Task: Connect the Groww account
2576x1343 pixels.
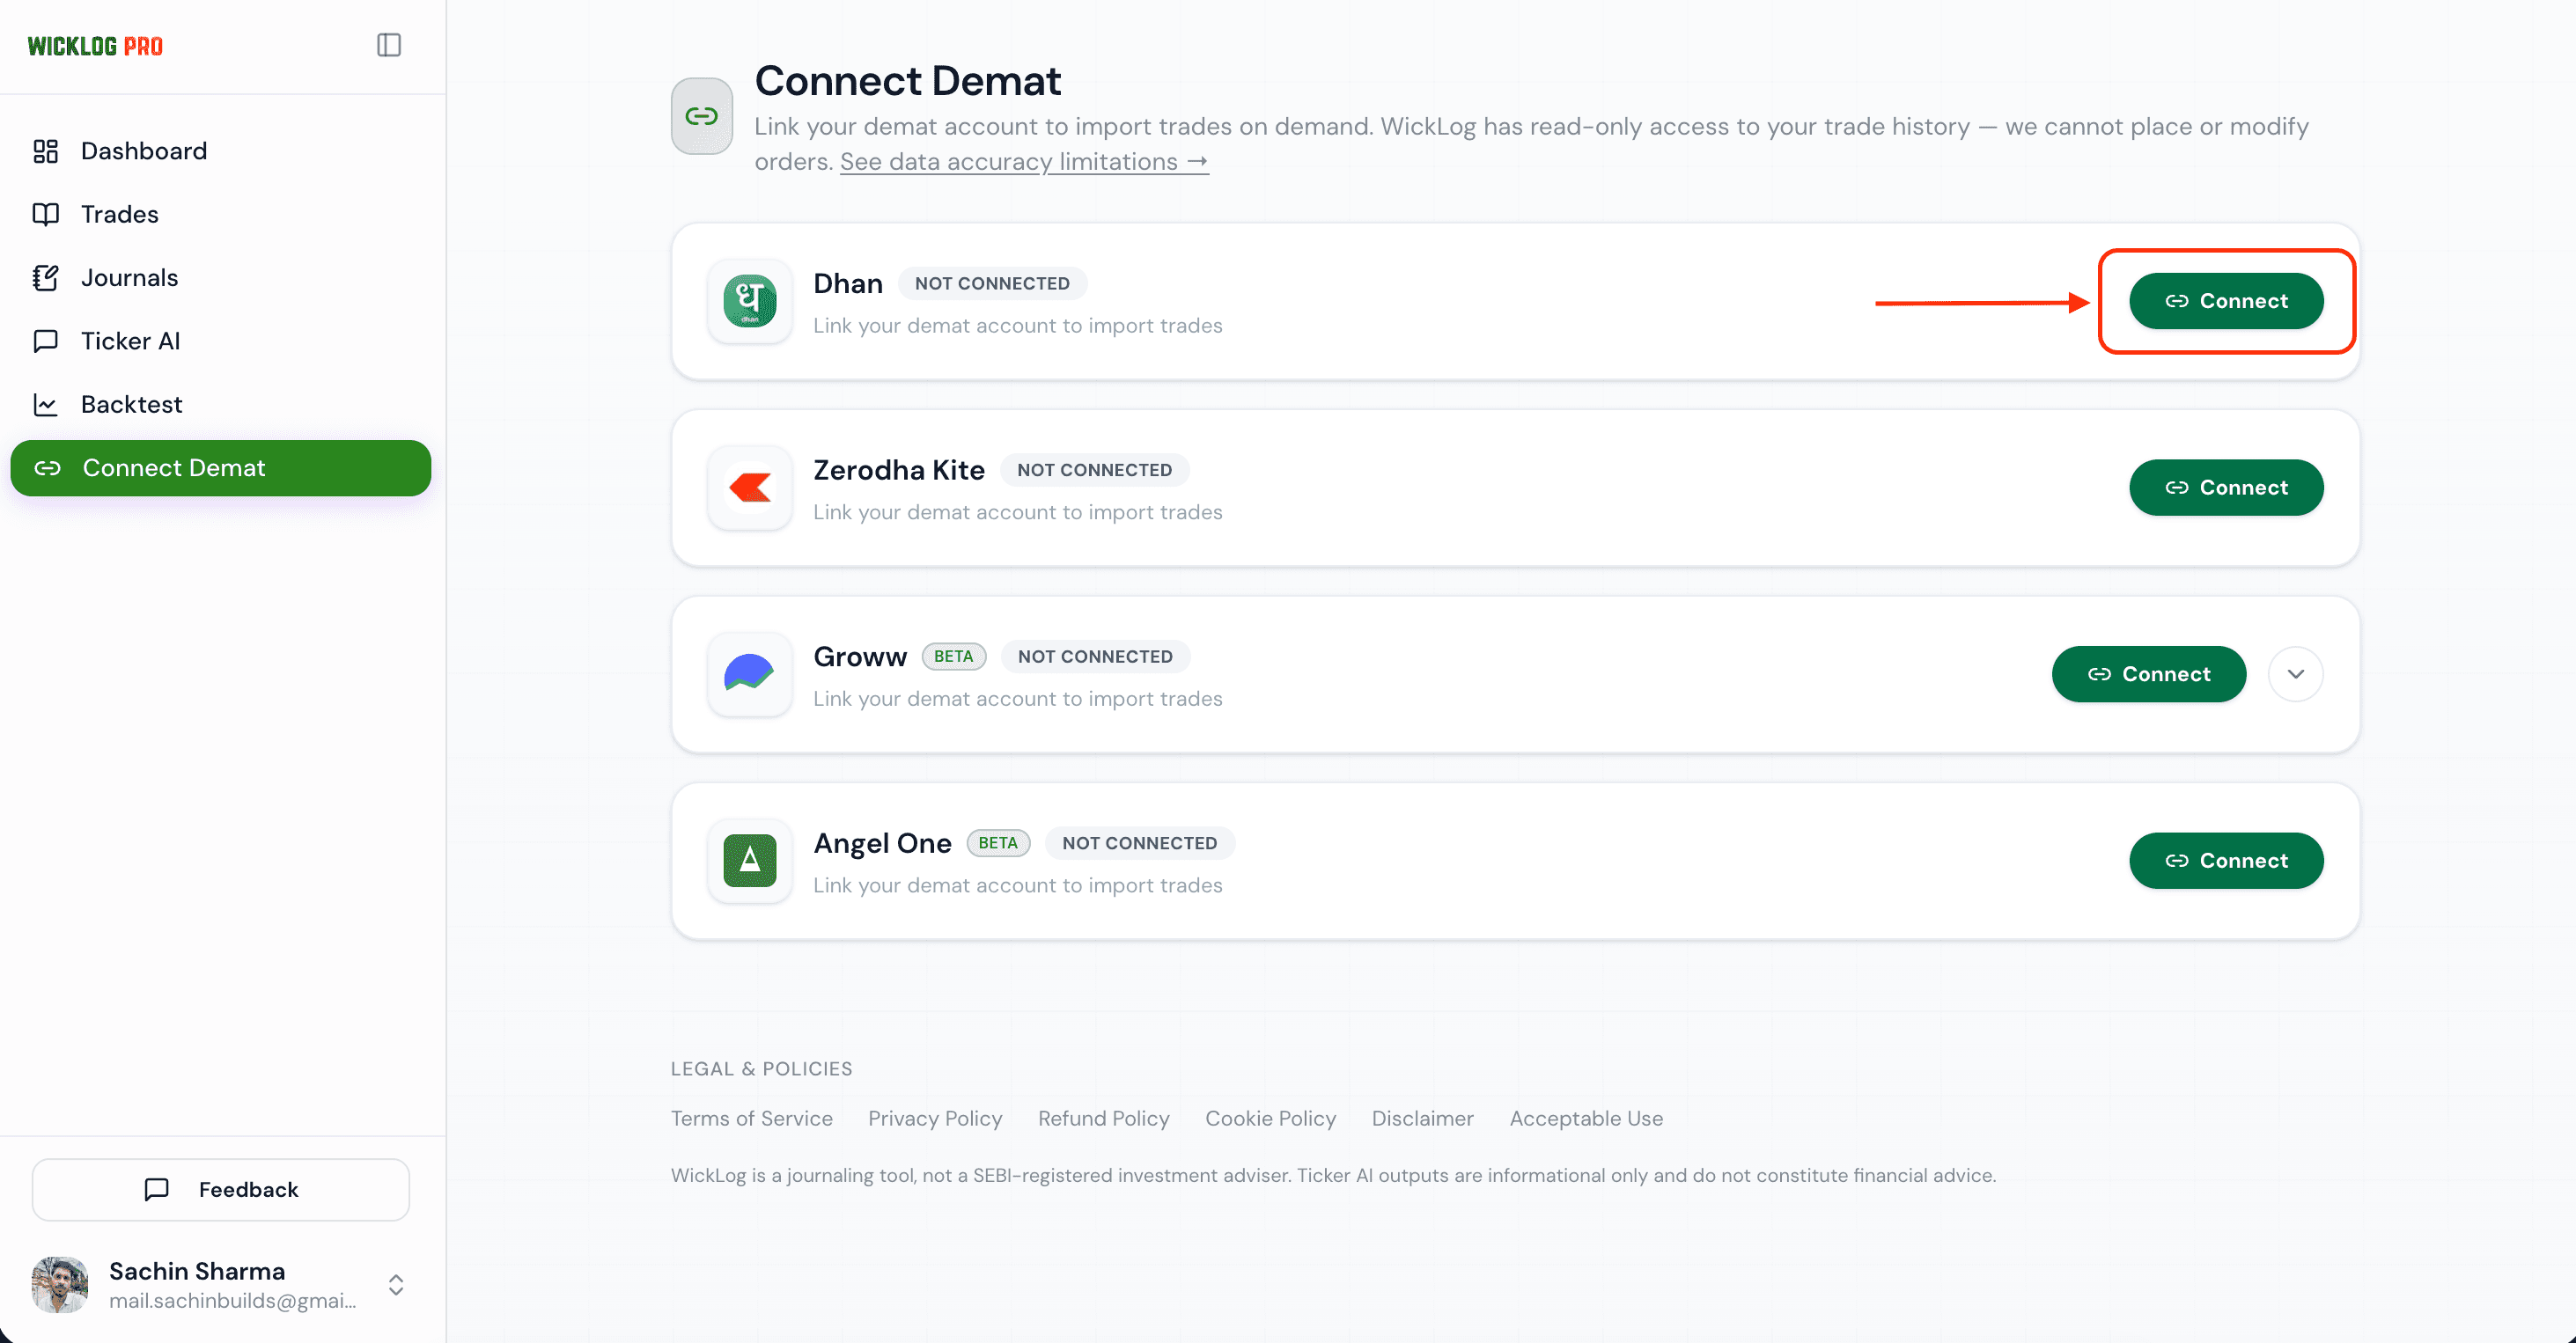Action: 2149,674
